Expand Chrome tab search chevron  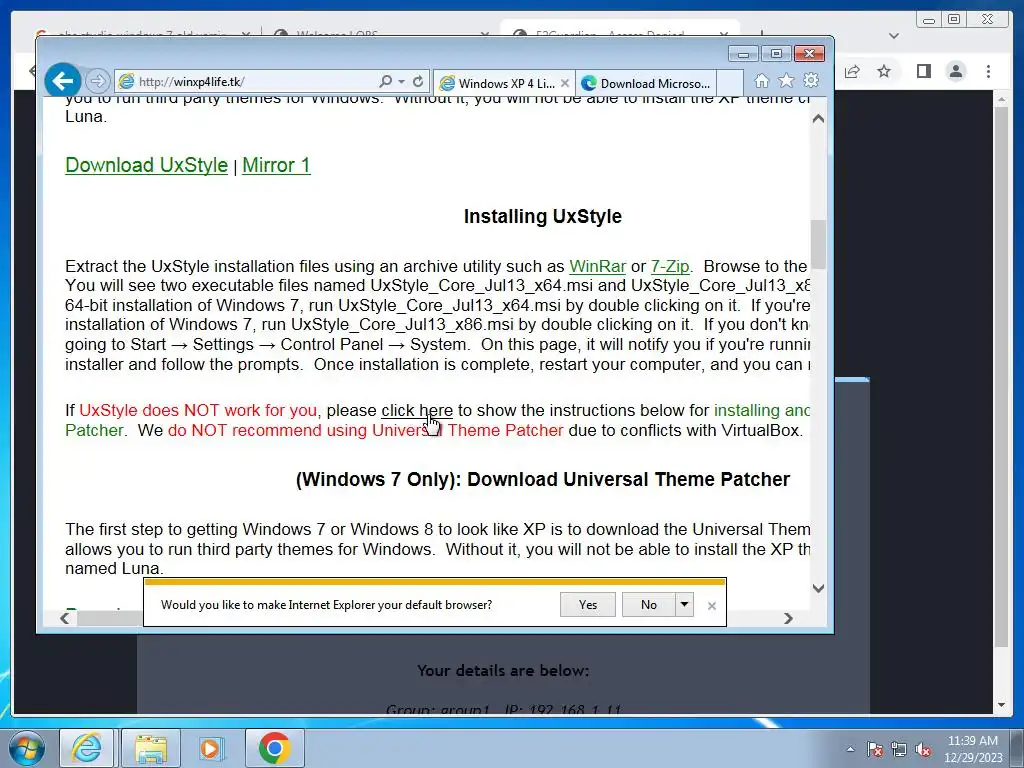click(x=894, y=36)
